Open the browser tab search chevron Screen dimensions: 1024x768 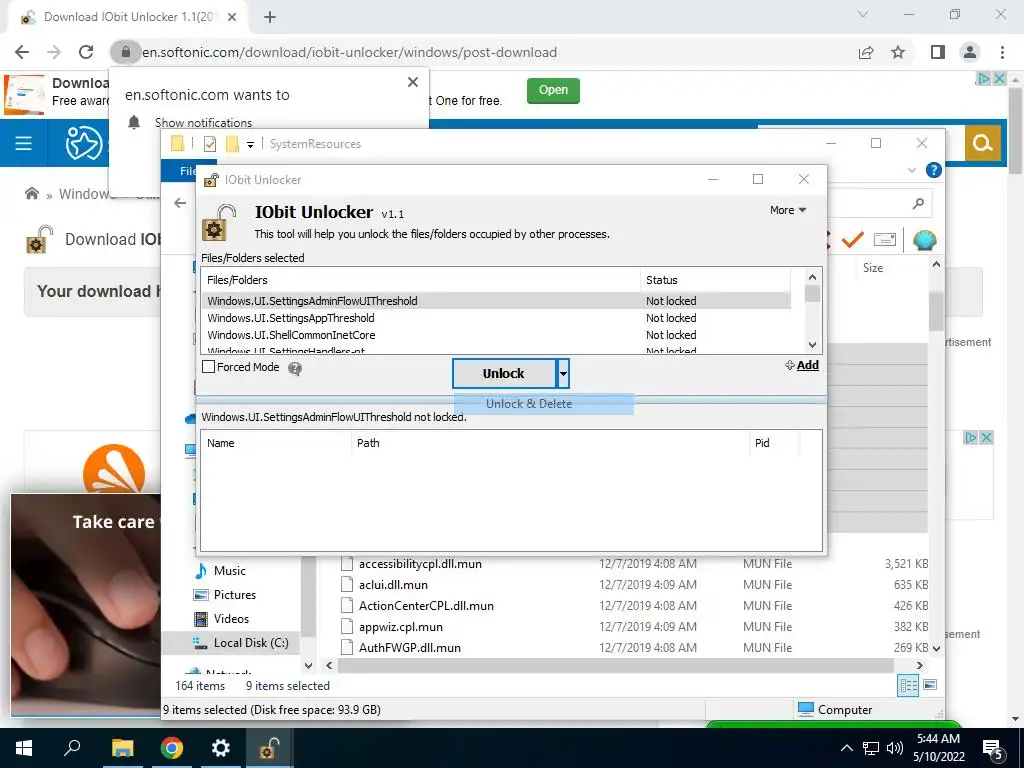coord(863,14)
